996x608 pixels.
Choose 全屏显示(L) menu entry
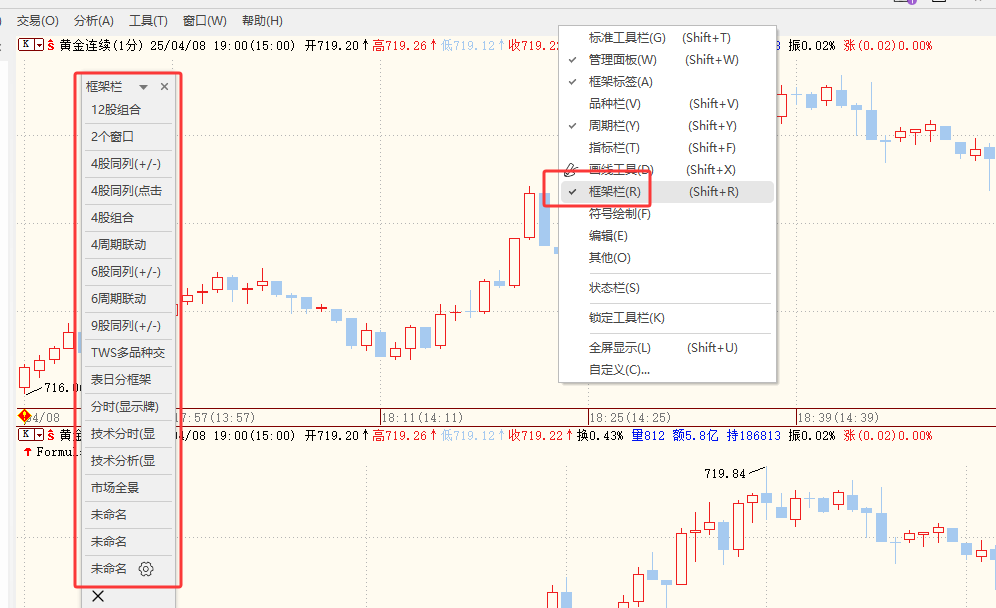[667, 348]
